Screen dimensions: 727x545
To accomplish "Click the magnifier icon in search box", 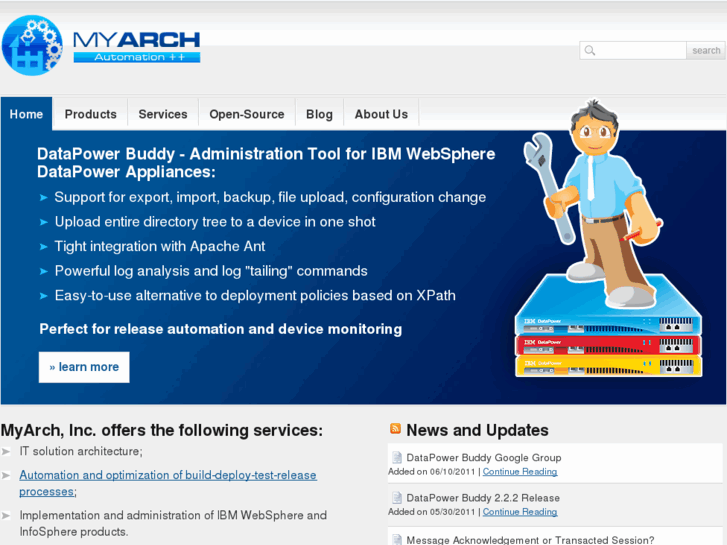I will point(590,50).
